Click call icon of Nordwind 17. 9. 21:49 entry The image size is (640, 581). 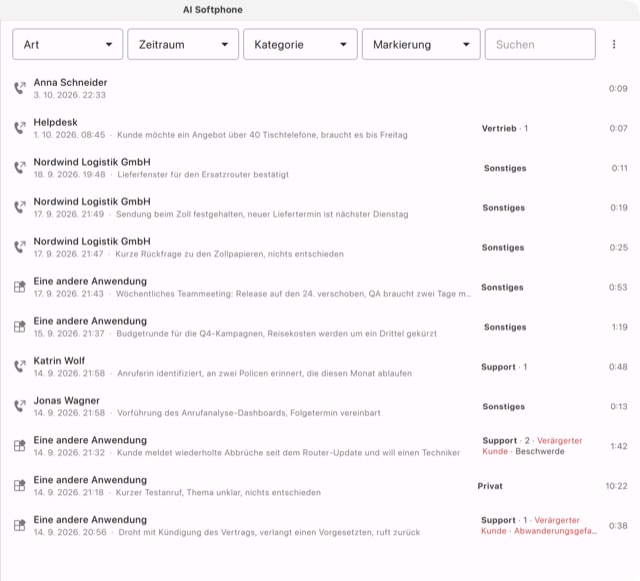click(x=20, y=207)
